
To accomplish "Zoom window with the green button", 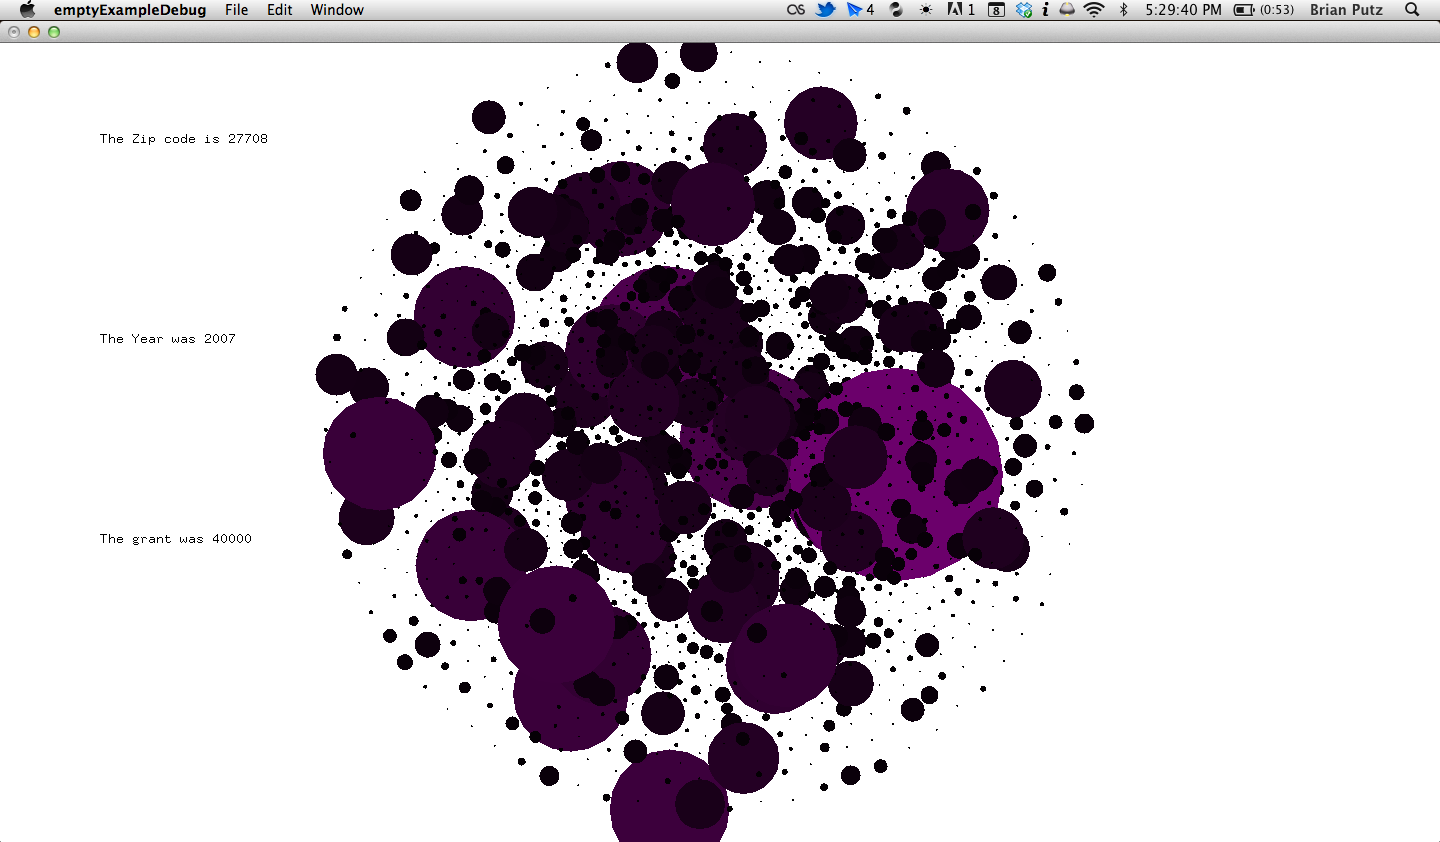I will point(54,32).
